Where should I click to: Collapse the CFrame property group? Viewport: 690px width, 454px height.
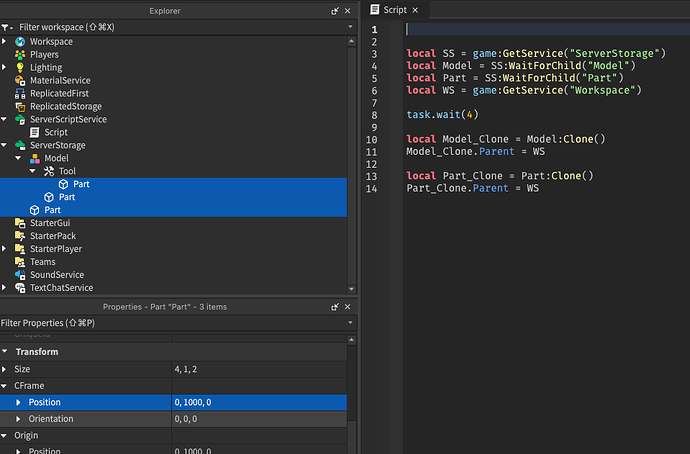pyautogui.click(x=4, y=386)
